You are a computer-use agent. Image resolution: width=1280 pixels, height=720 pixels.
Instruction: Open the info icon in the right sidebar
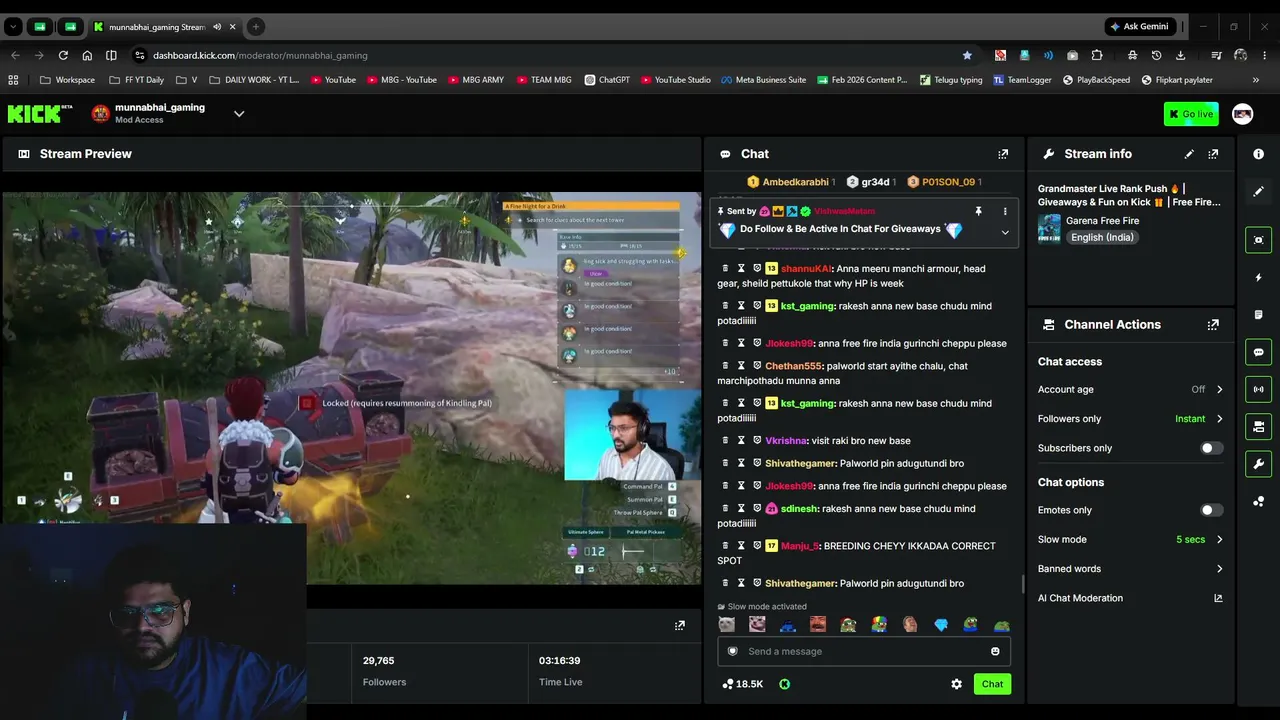pos(1258,154)
